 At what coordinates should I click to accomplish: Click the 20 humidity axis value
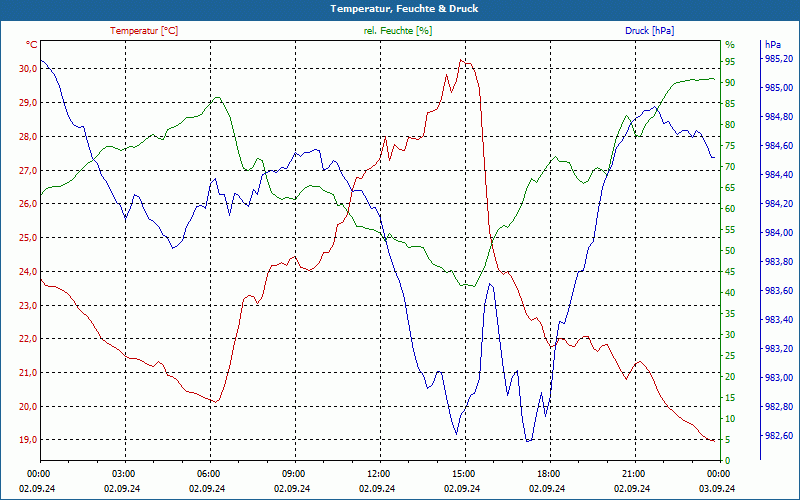pyautogui.click(x=730, y=377)
